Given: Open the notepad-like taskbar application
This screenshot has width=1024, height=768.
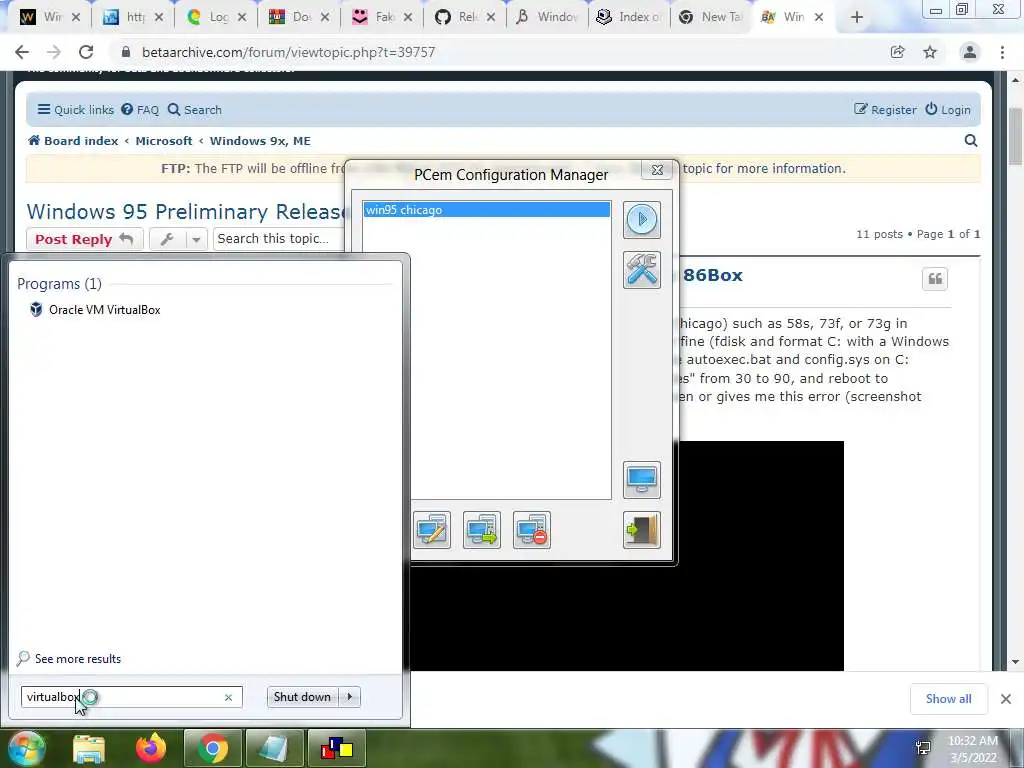Looking at the screenshot, I should point(274,748).
